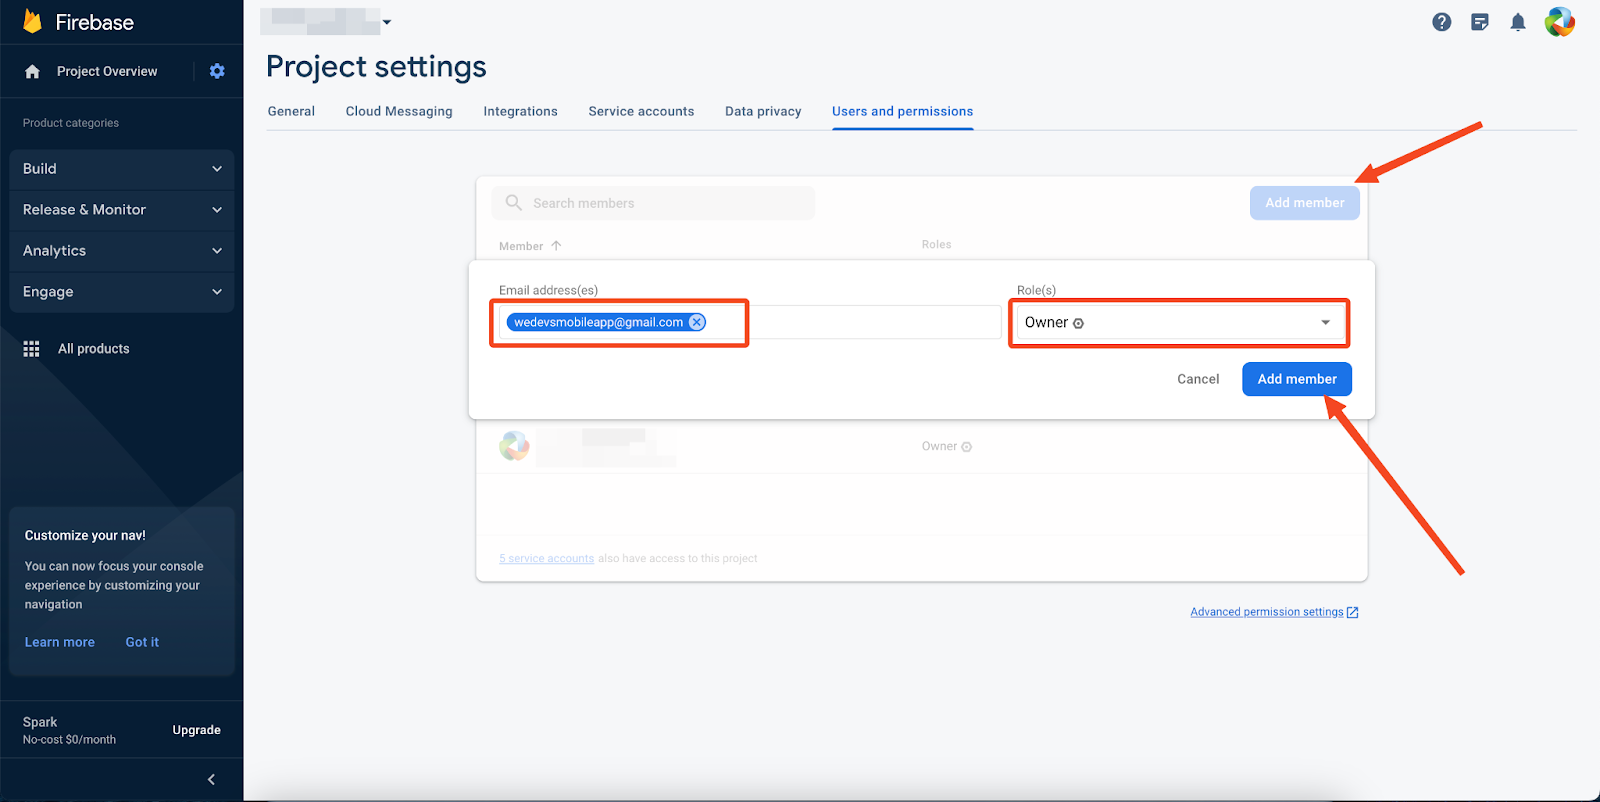Click the Member column header

pos(521,246)
